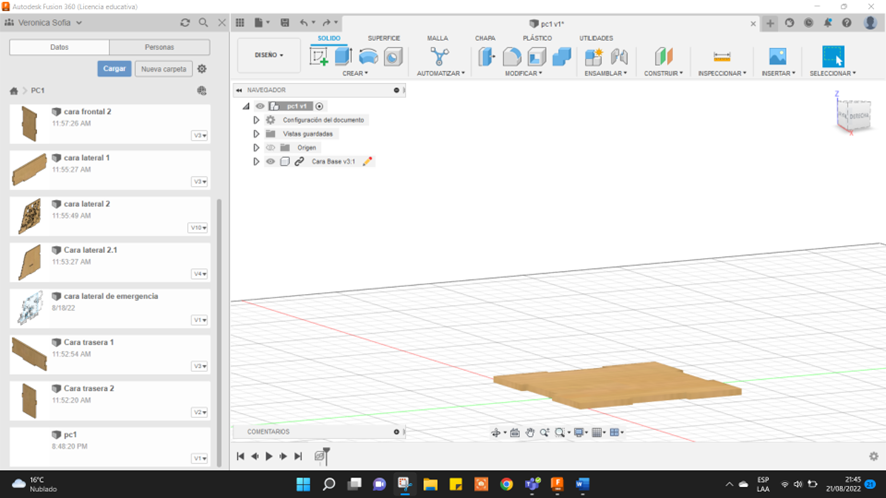
Task: Select the Joint tool
Action: pos(619,57)
